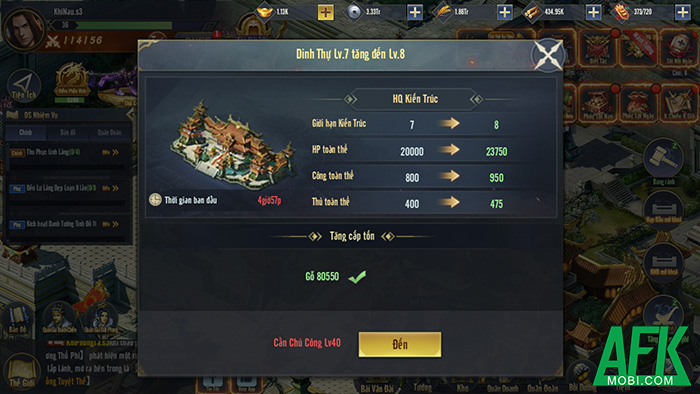Click the Đến button to upgrade
700x394 pixels.
[400, 344]
